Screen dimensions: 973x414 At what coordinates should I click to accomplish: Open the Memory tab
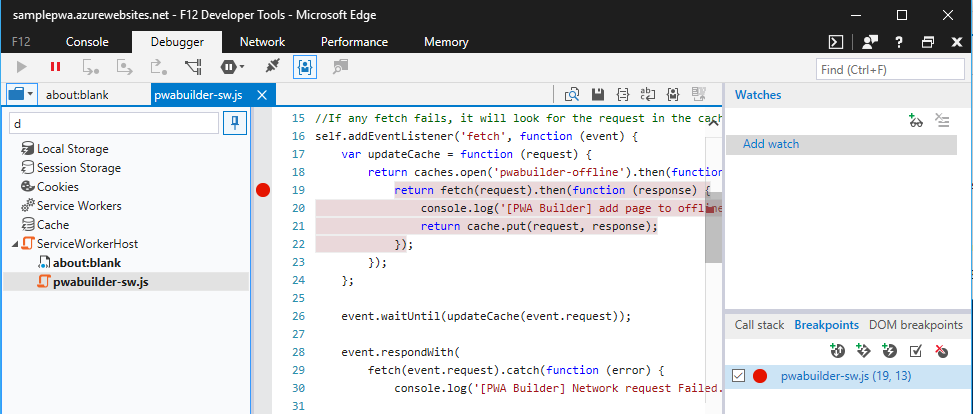(446, 42)
